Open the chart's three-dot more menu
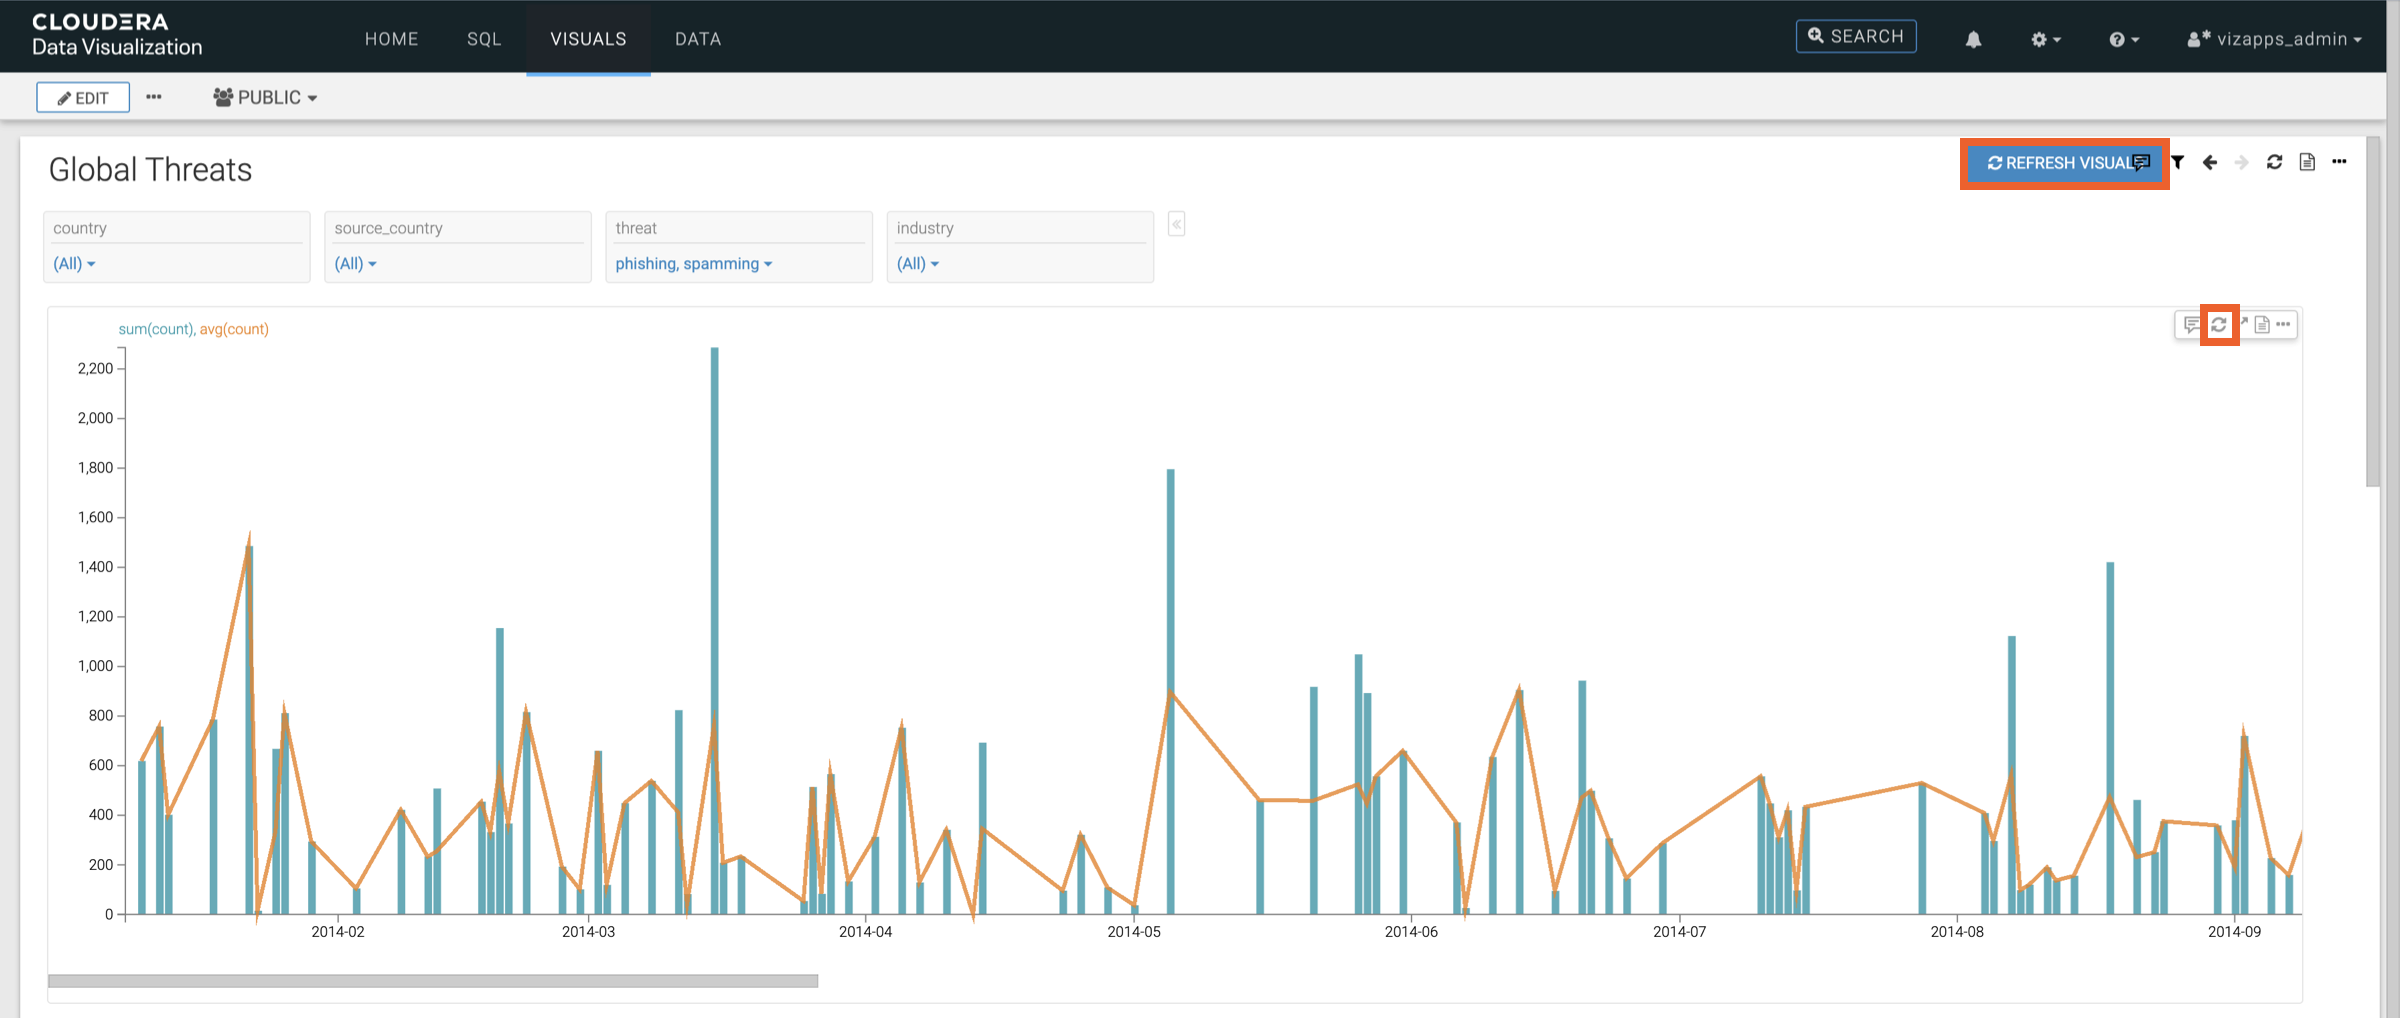Image resolution: width=2400 pixels, height=1018 pixels. tap(2283, 325)
